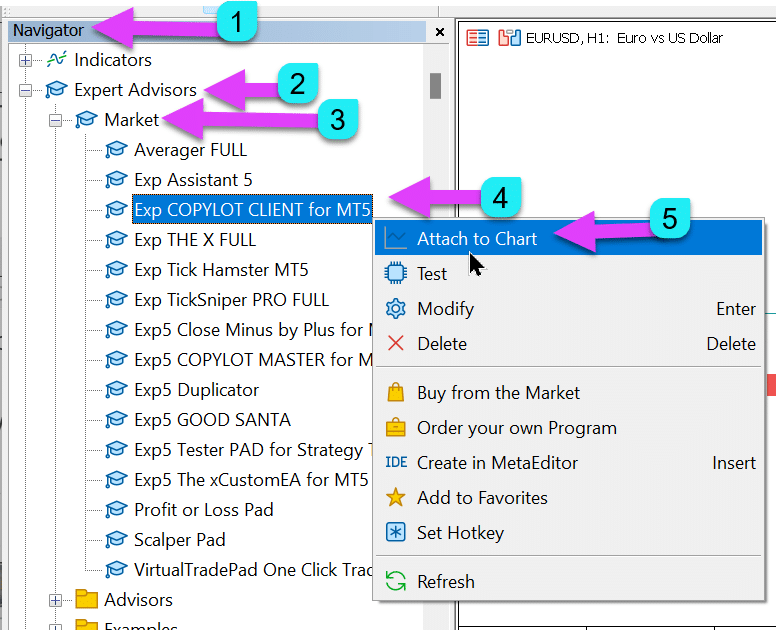Viewport: 776px width, 630px height.
Task: Click the IDE icon for MetaEditor
Action: point(396,463)
